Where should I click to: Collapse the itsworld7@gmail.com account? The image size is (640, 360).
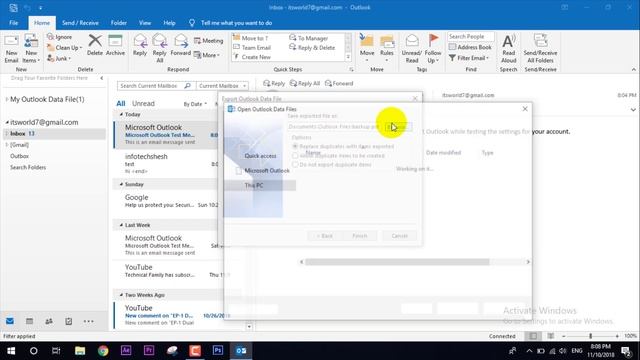click(x=7, y=122)
